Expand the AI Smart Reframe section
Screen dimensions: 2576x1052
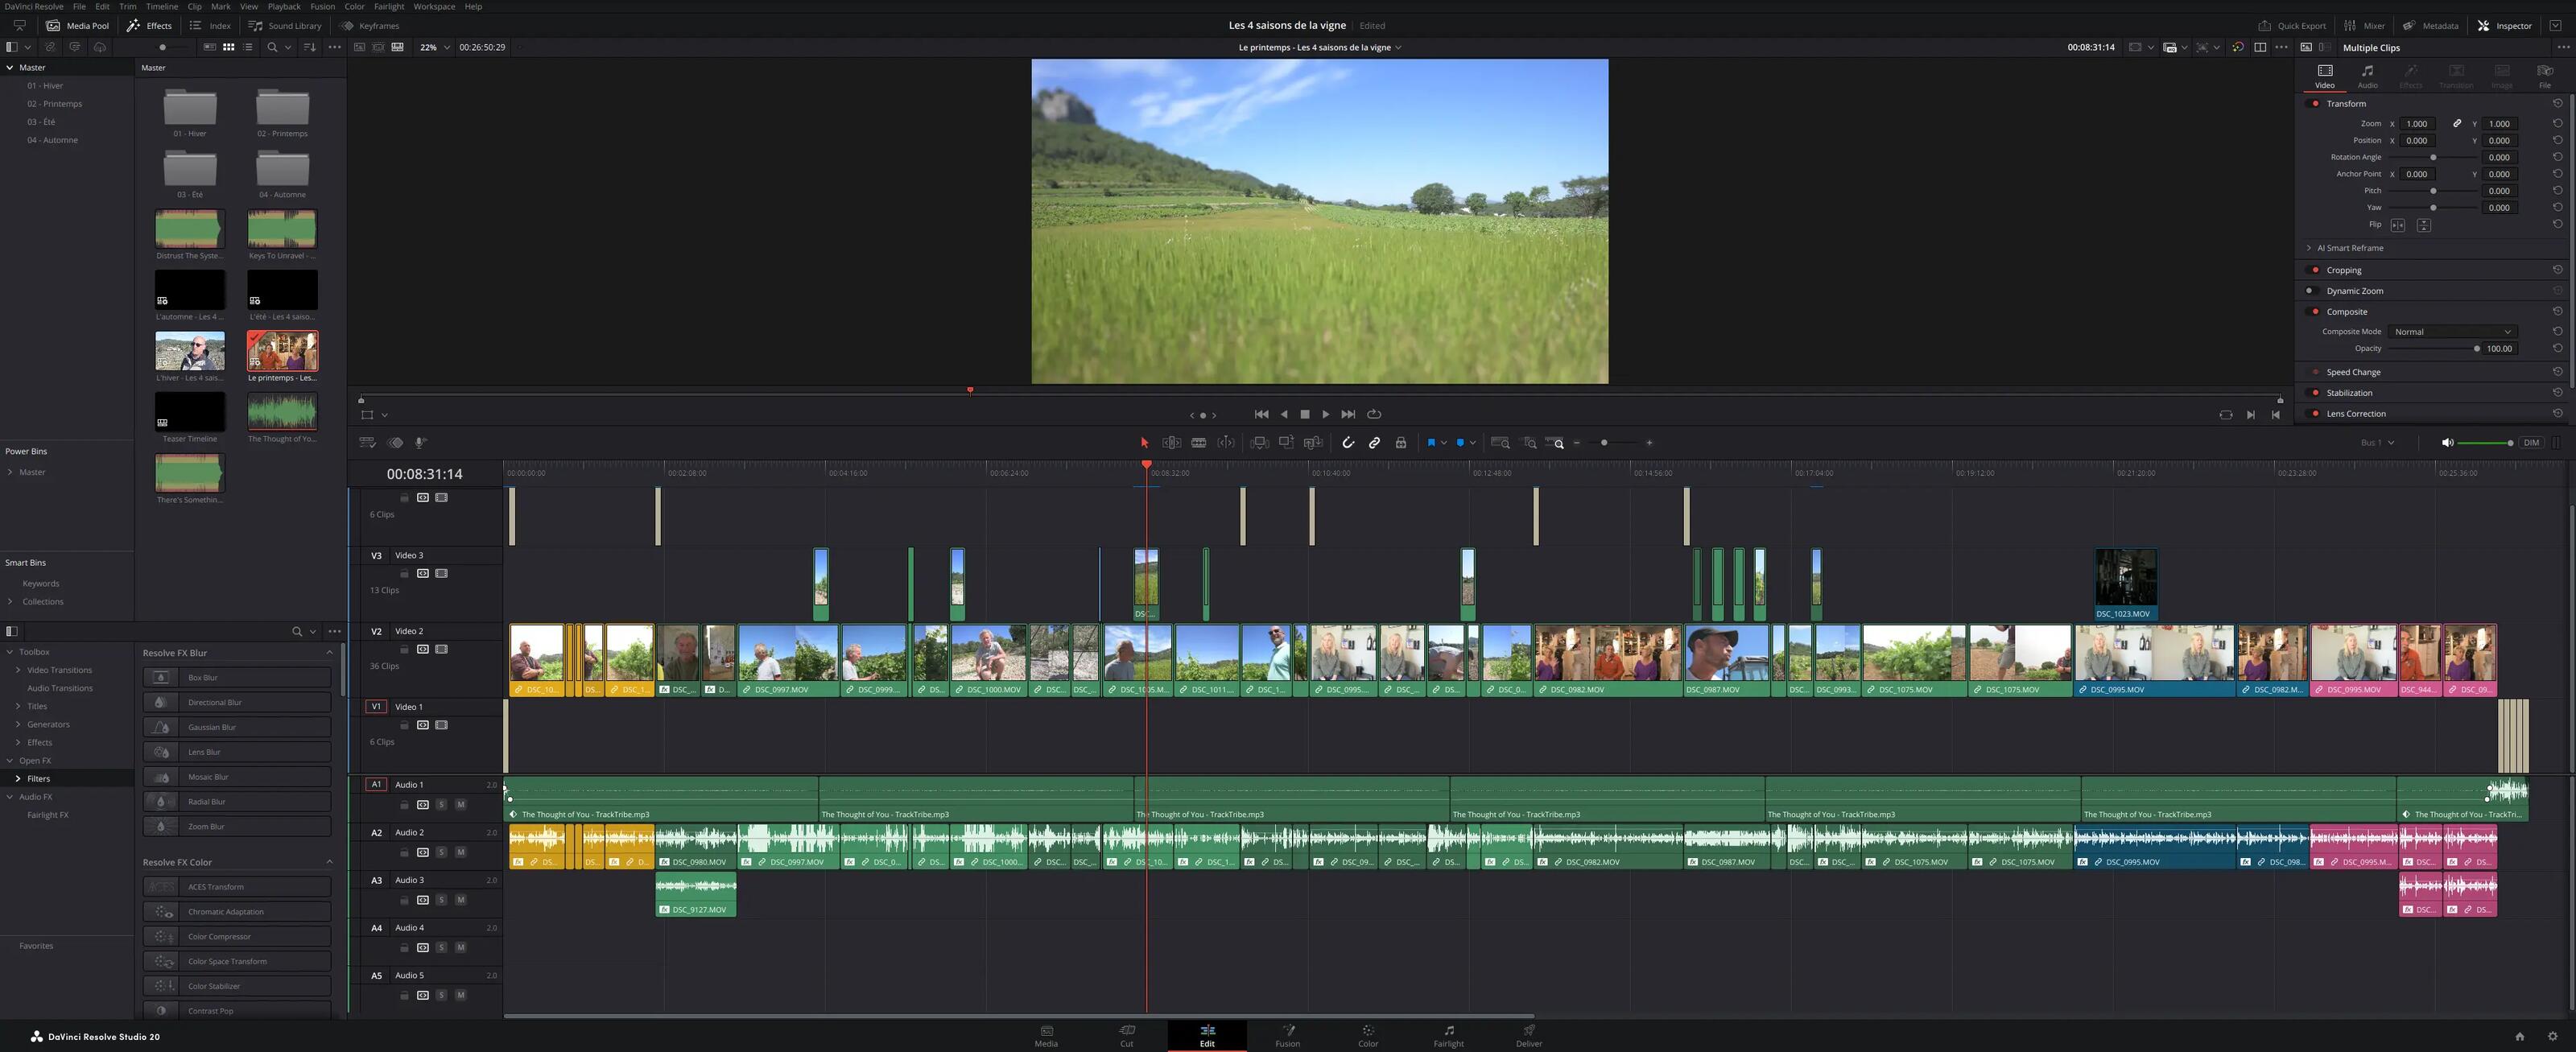tap(2310, 247)
